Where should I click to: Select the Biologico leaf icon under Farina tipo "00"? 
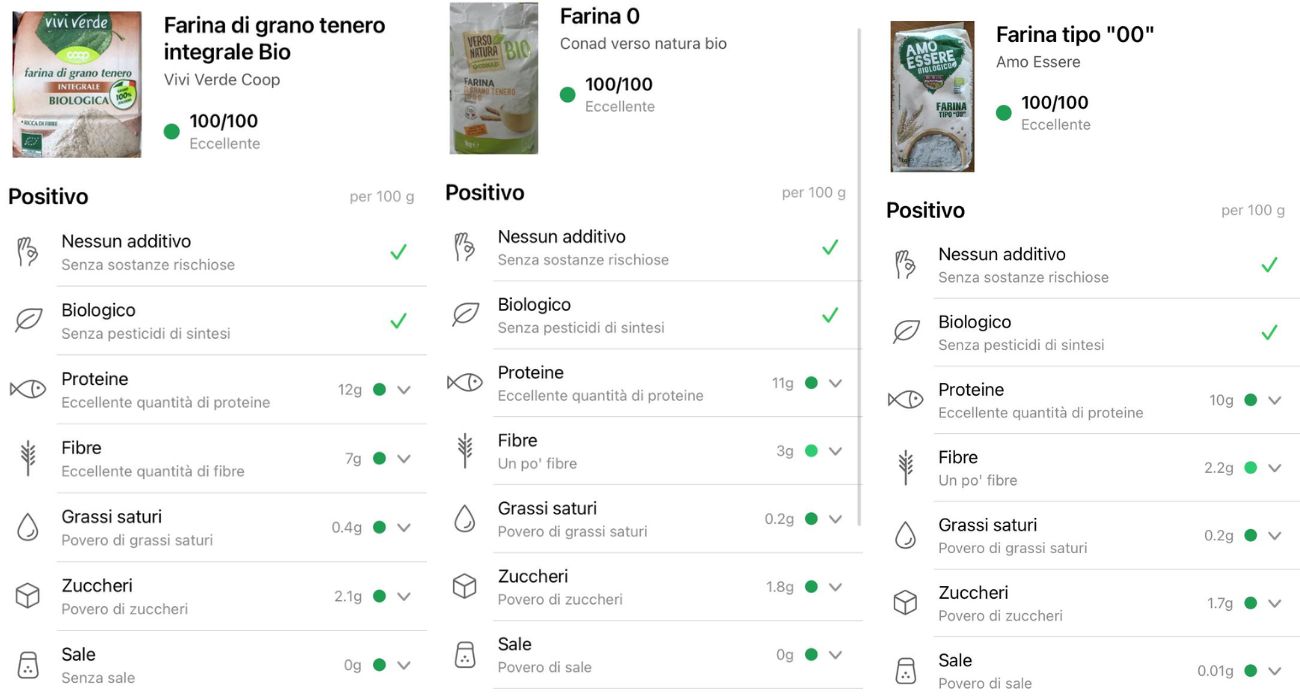pyautogui.click(x=905, y=331)
